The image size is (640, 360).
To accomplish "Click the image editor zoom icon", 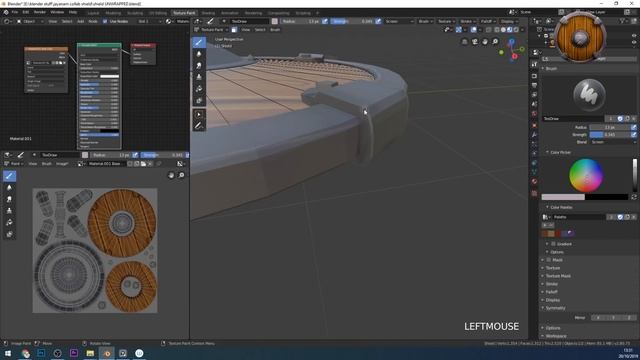I will [x=181, y=175].
